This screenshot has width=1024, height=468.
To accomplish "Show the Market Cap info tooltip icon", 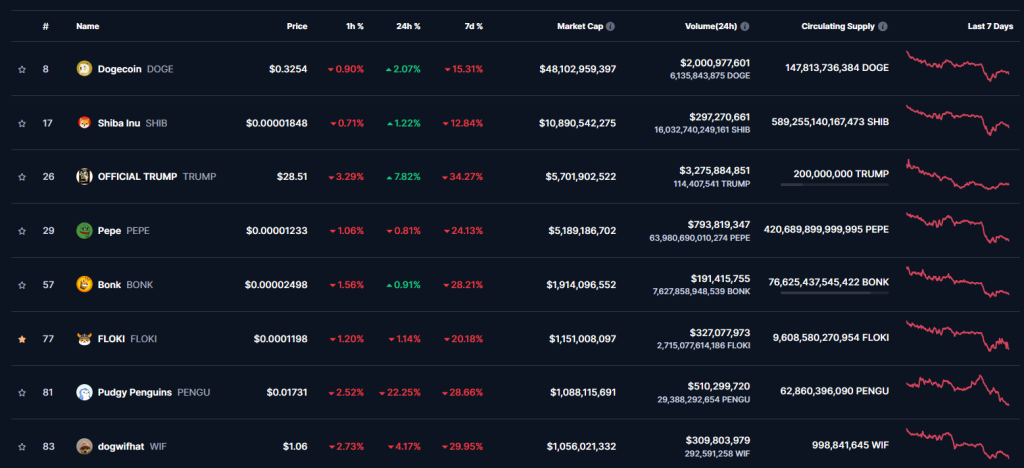I will (x=610, y=27).
